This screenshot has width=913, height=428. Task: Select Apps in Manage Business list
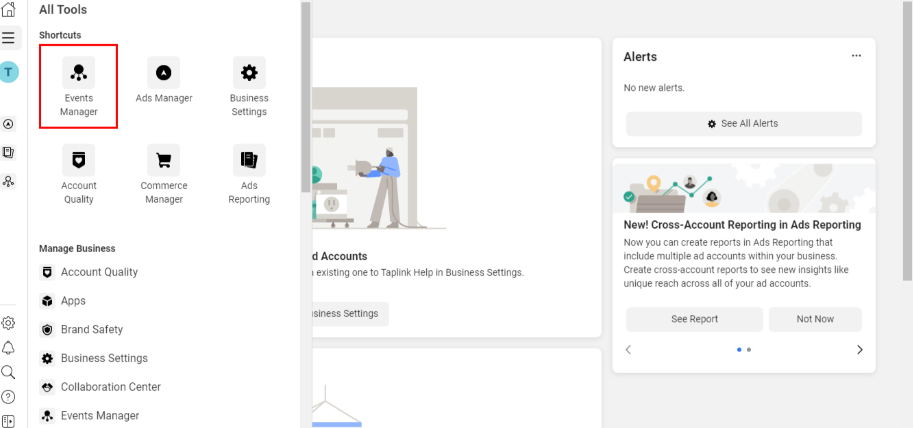pyautogui.click(x=73, y=301)
